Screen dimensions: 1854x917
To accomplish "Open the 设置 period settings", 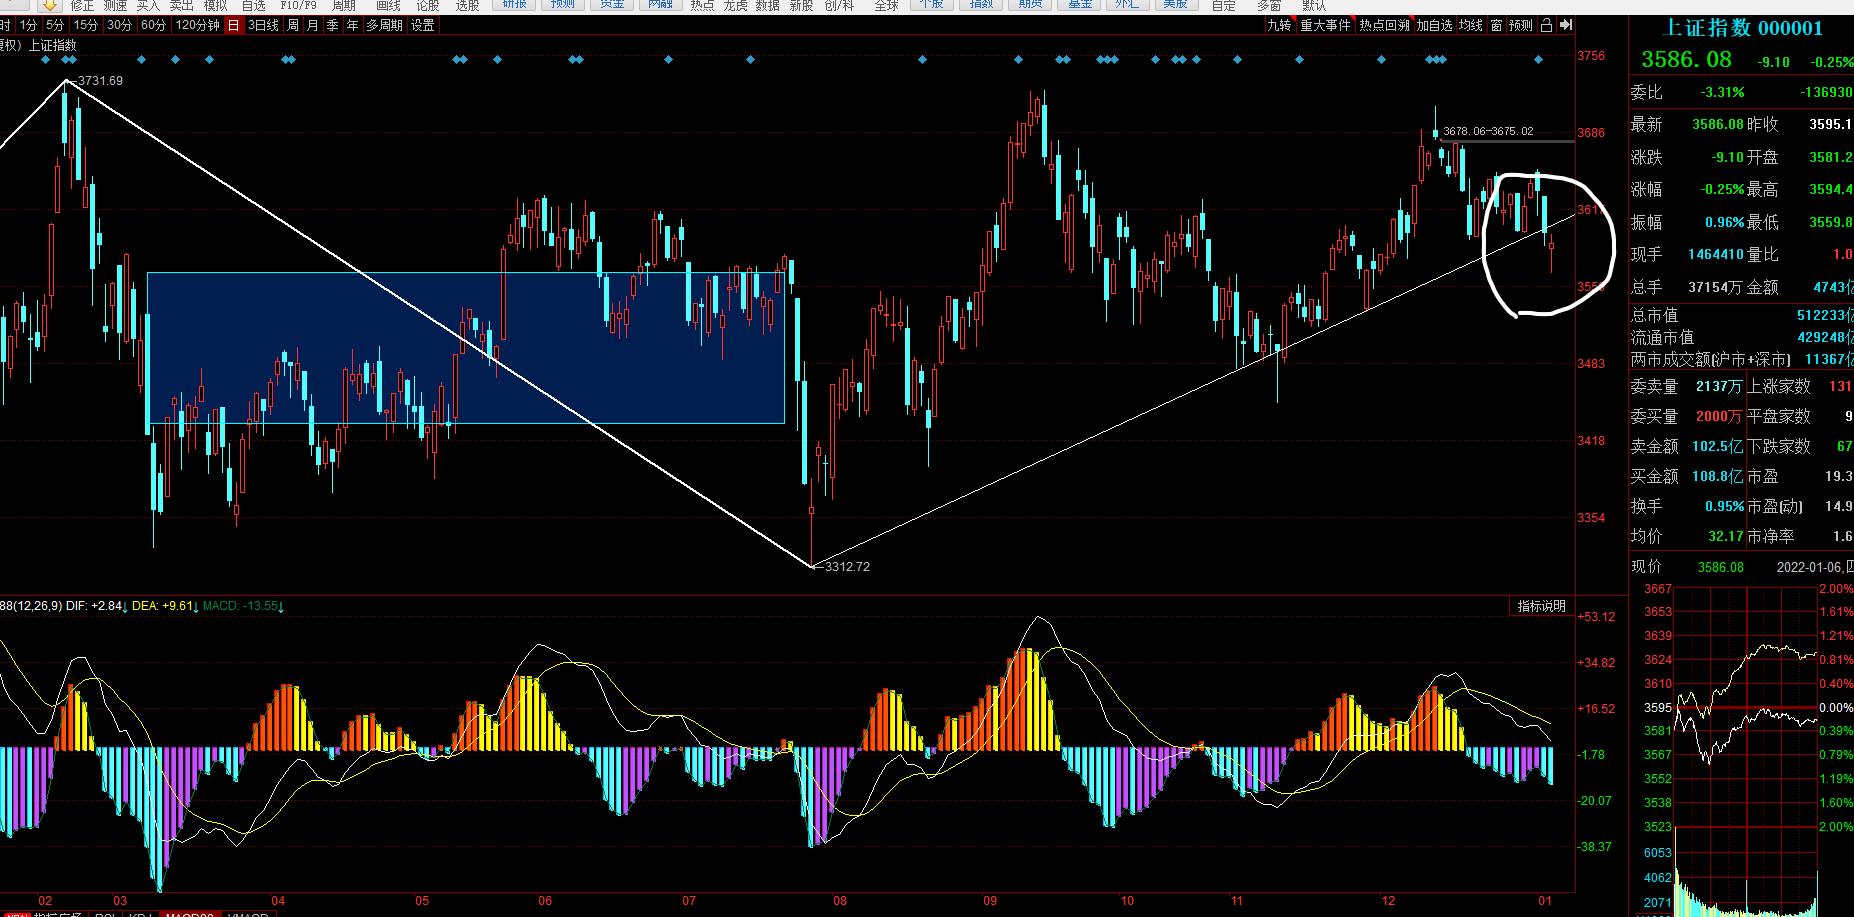I will point(423,25).
